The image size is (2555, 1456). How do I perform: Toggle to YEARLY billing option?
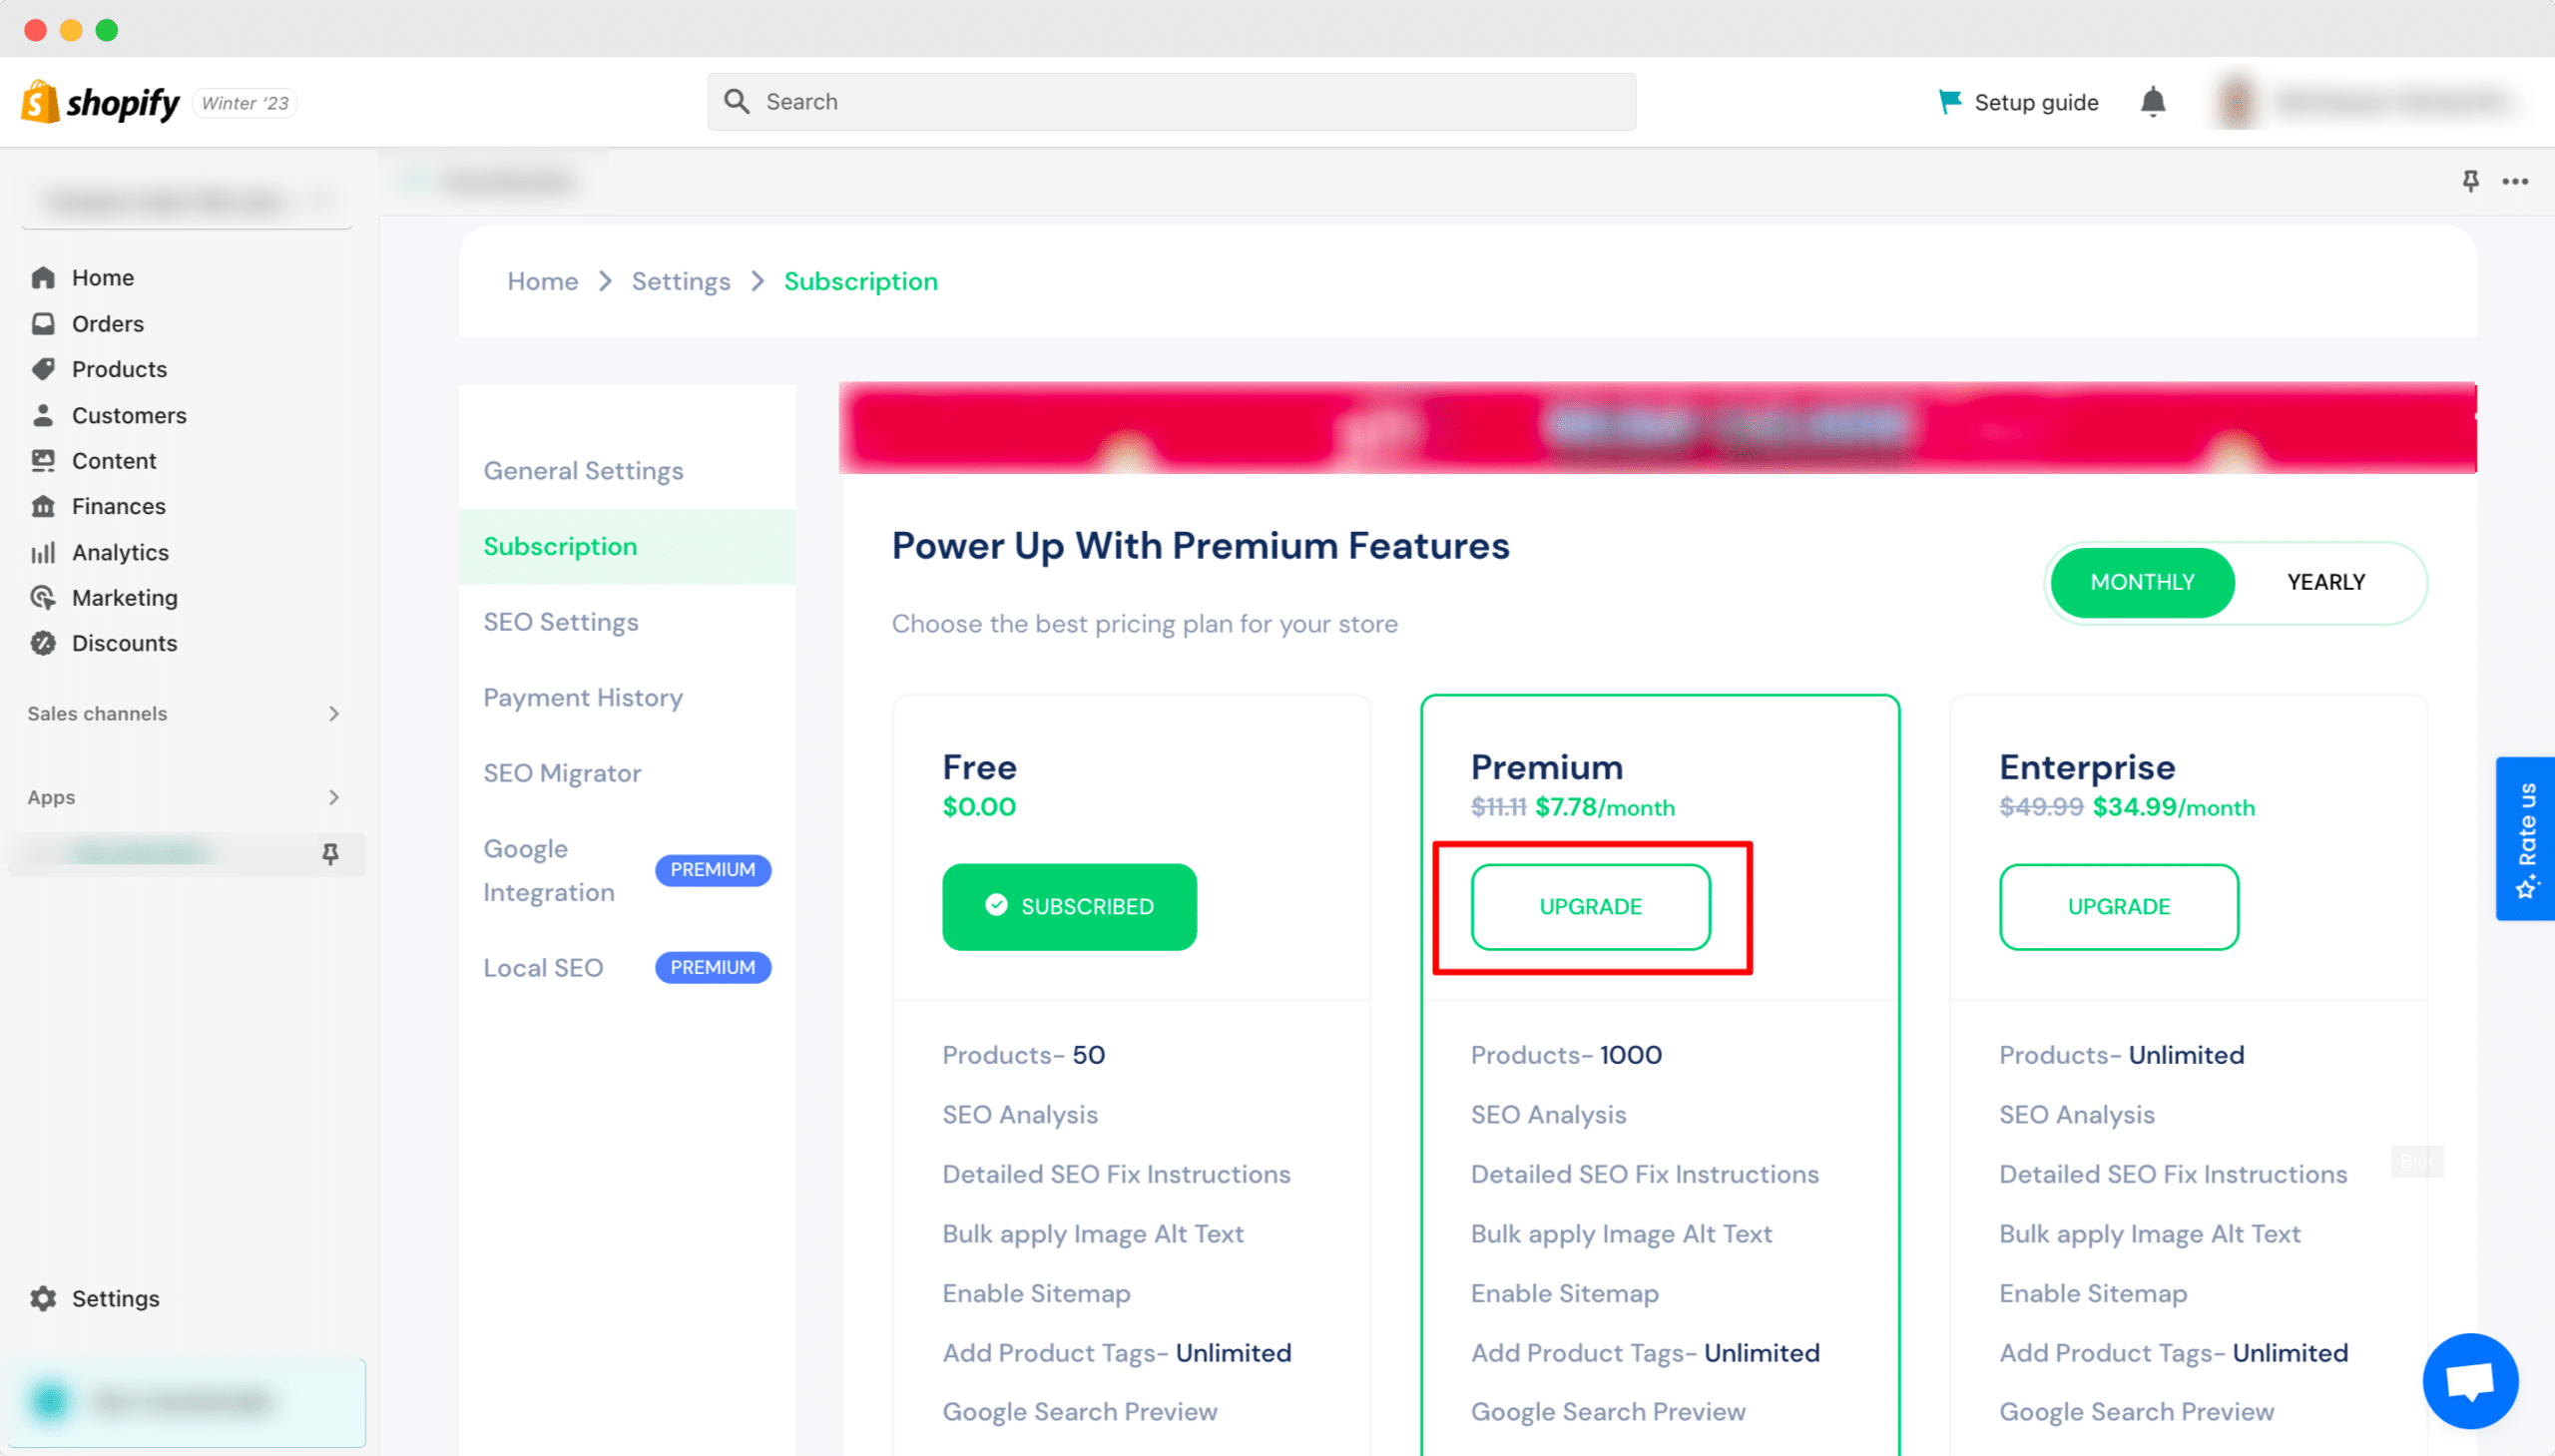pyautogui.click(x=2325, y=581)
